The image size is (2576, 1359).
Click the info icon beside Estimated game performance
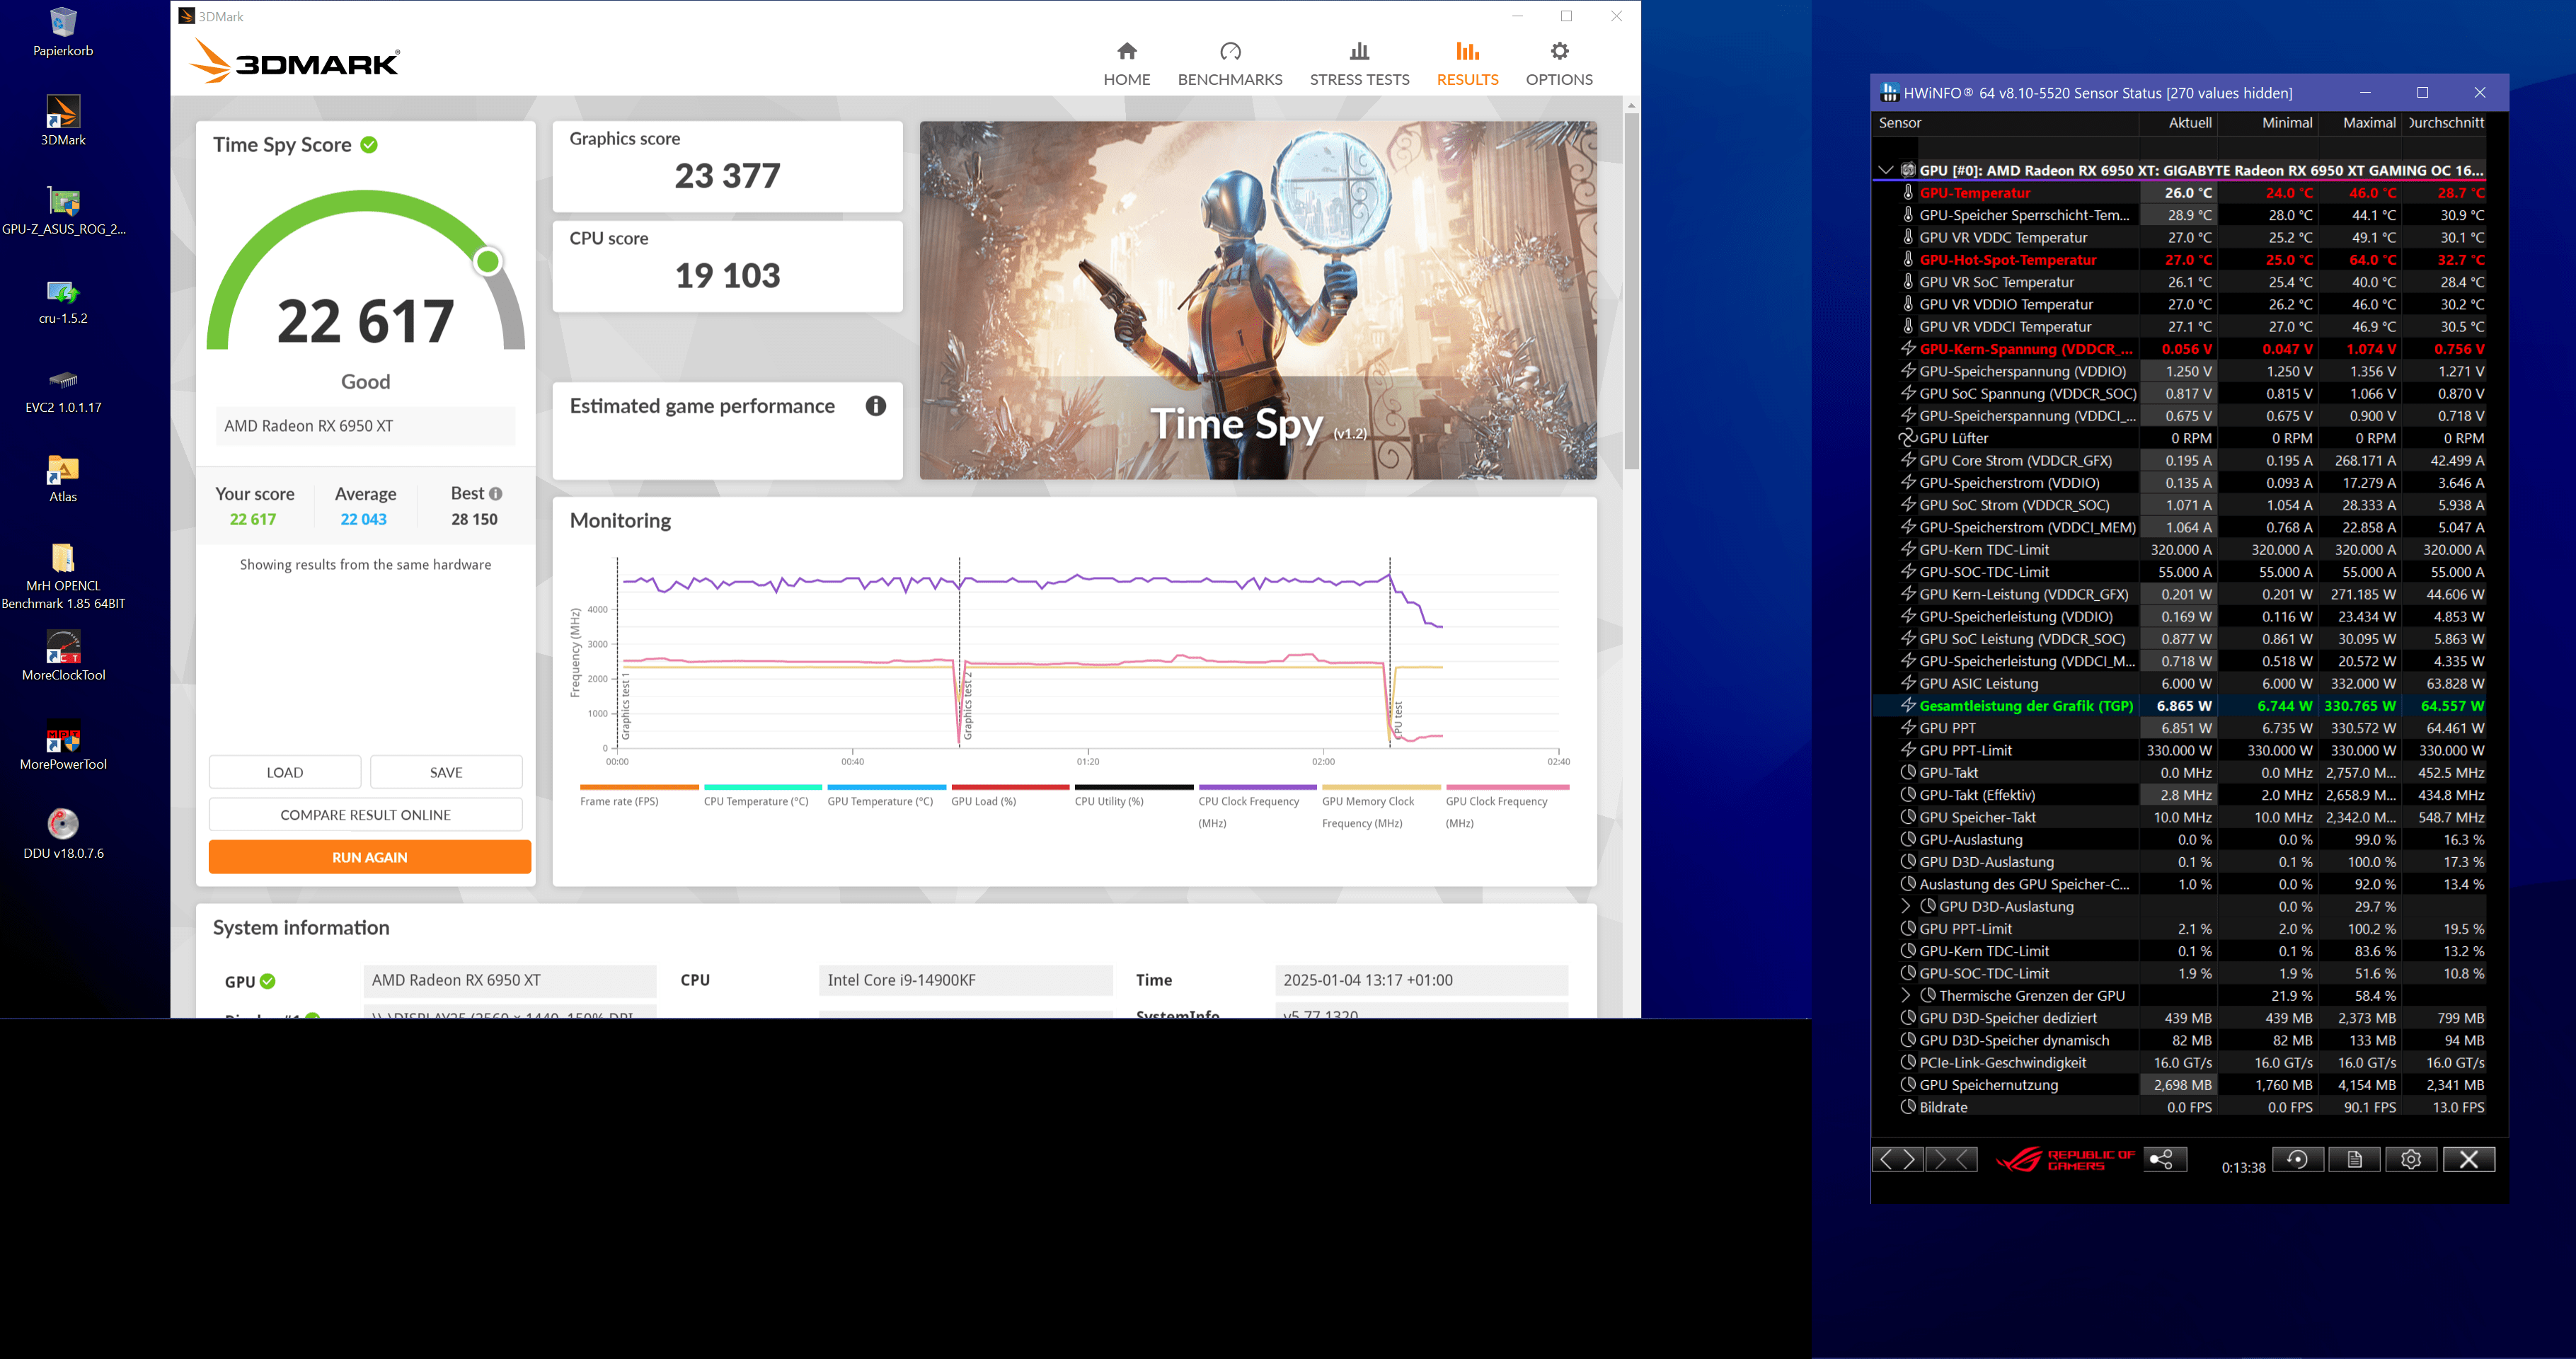click(x=875, y=406)
